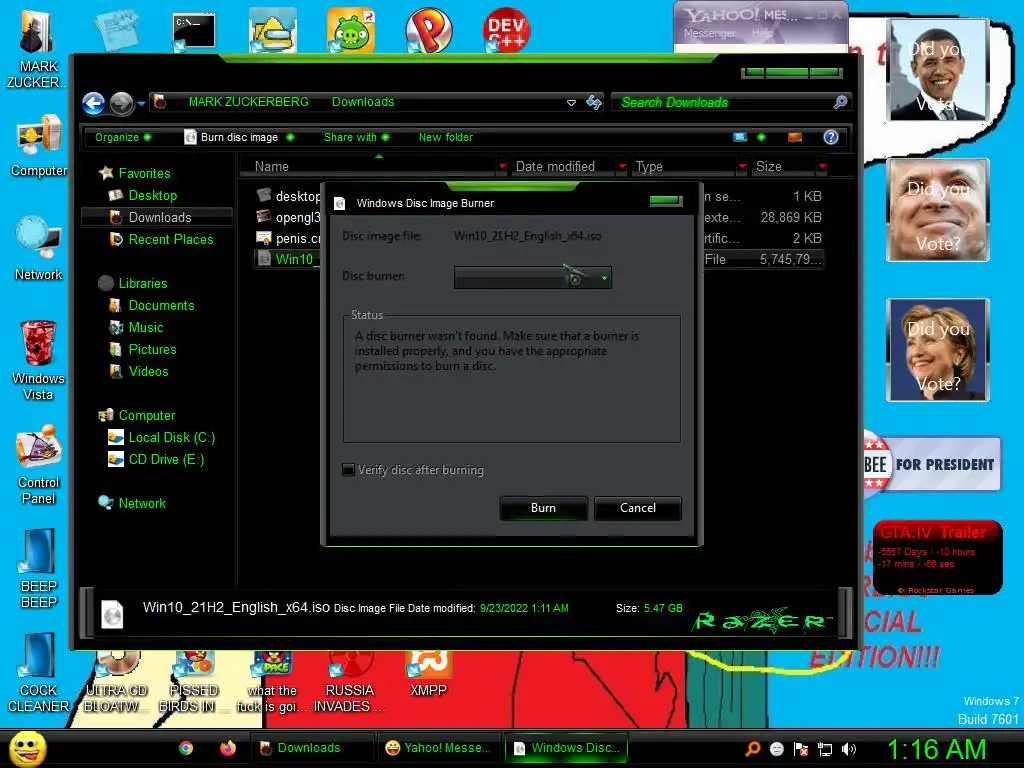Open the volume speaker tray icon
The height and width of the screenshot is (768, 1024).
[849, 749]
